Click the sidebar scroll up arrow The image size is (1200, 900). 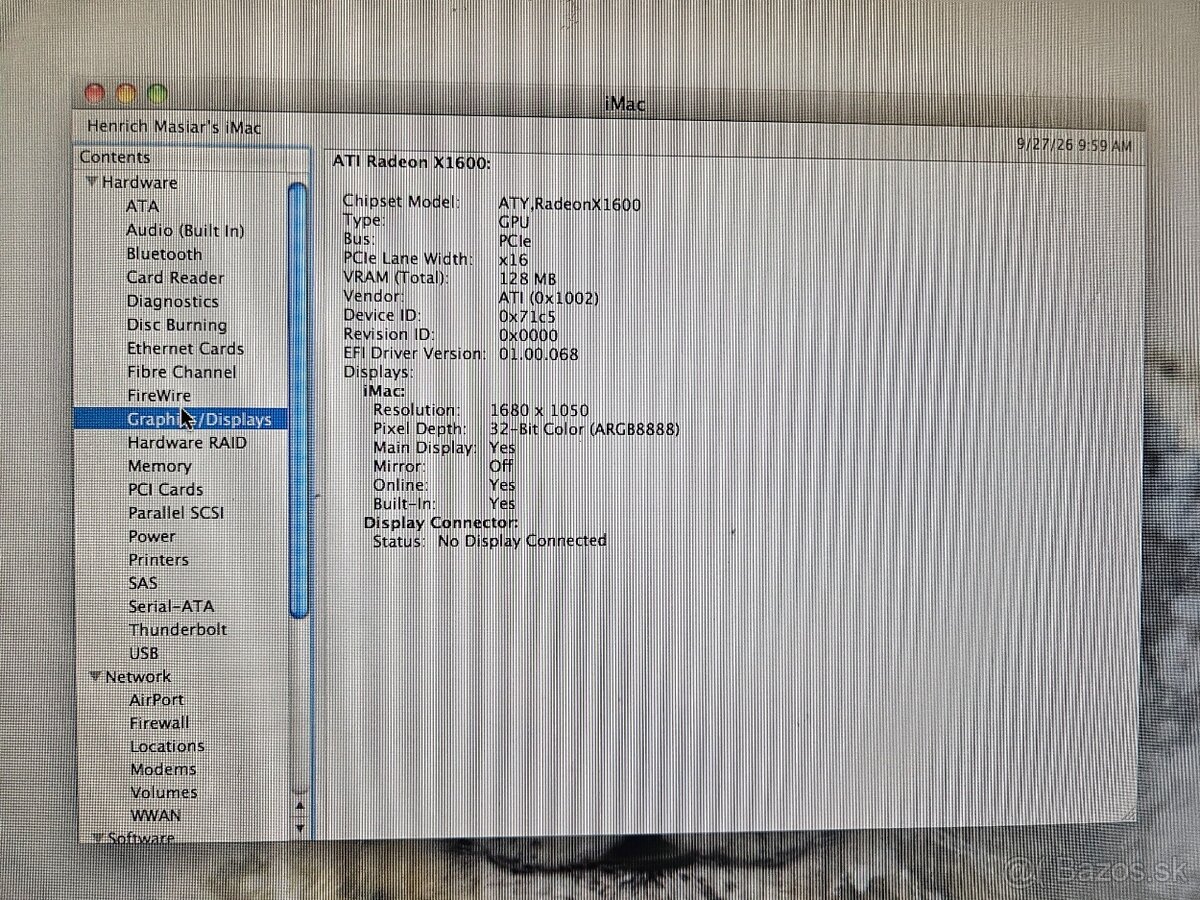click(x=298, y=805)
